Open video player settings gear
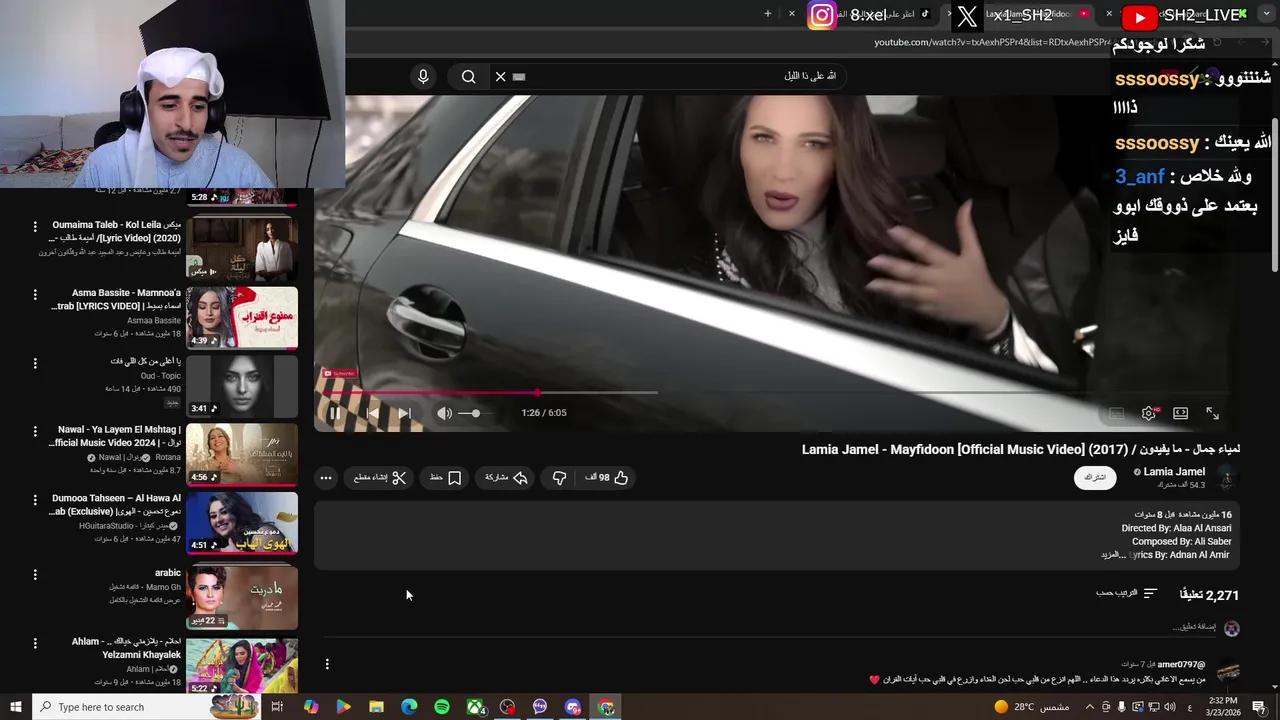 [1149, 413]
